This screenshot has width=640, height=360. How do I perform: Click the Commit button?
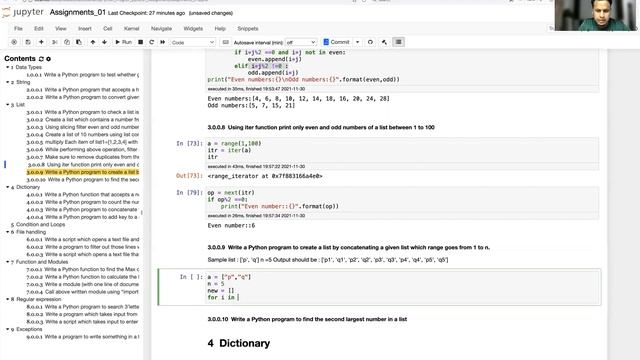click(x=337, y=42)
